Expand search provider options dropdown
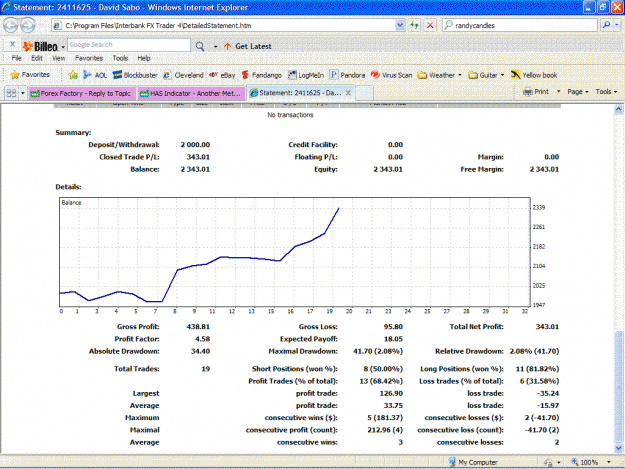 pyautogui.click(x=617, y=25)
